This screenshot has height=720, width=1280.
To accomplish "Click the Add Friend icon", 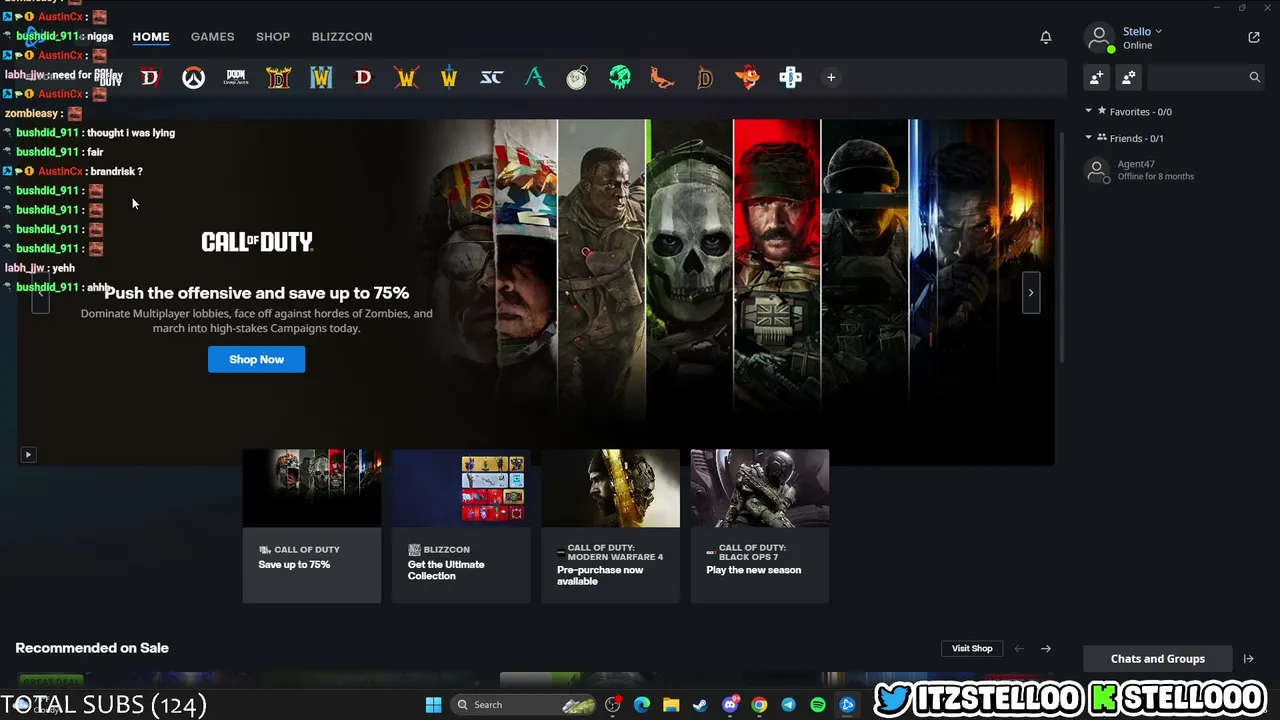I will (x=1097, y=77).
